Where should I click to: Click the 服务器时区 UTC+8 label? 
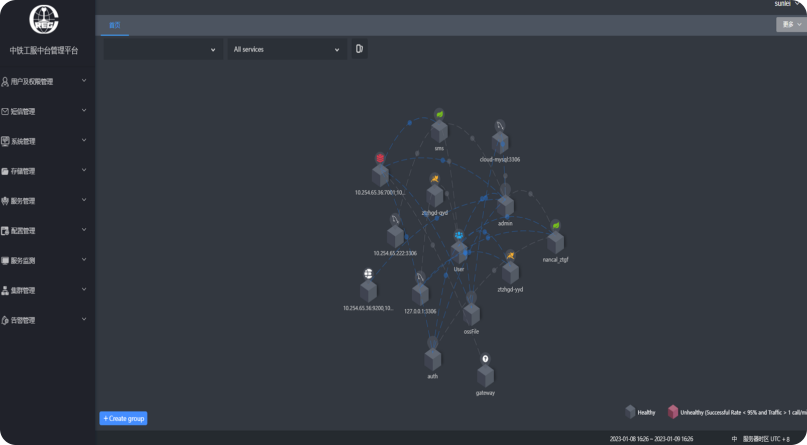(x=766, y=439)
